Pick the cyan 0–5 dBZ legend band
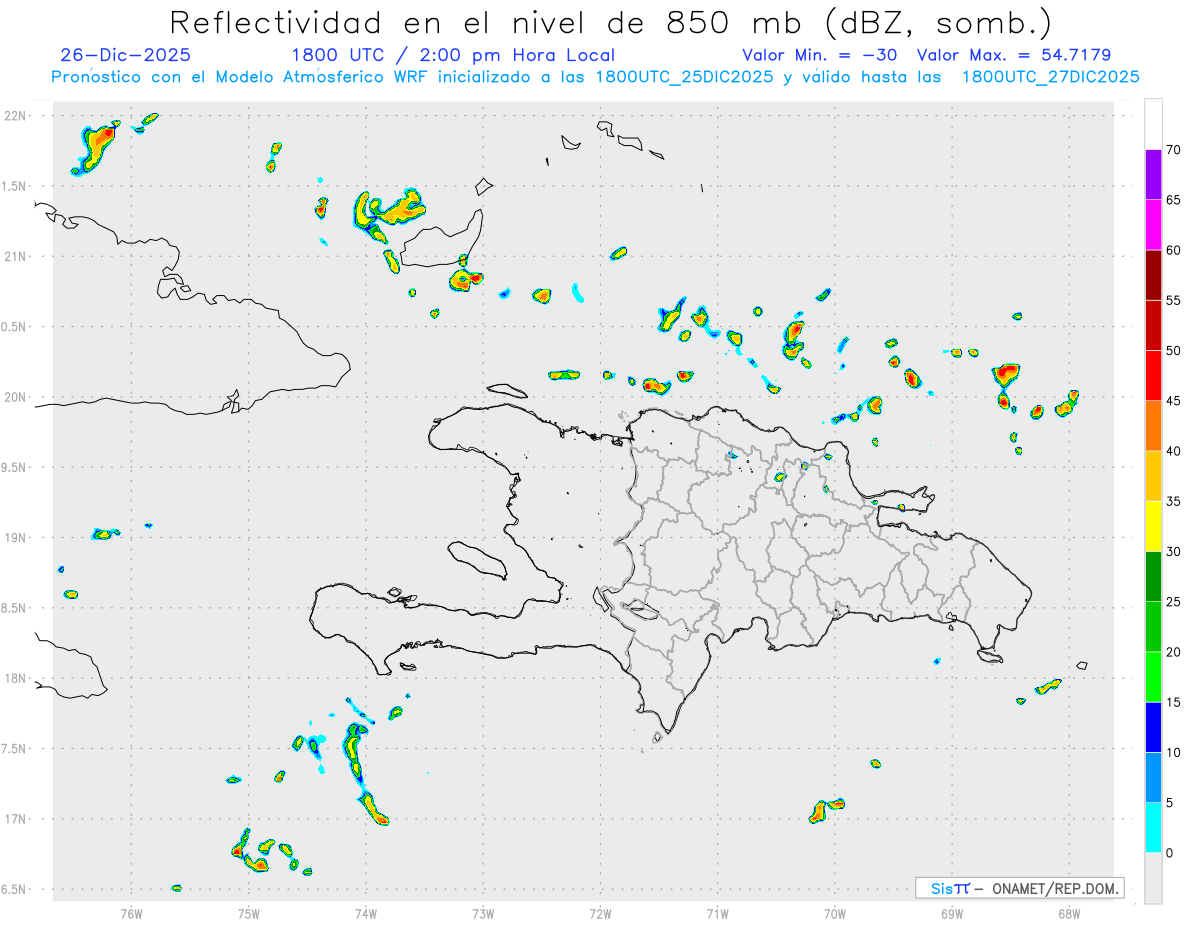The height and width of the screenshot is (927, 1200). click(1153, 827)
